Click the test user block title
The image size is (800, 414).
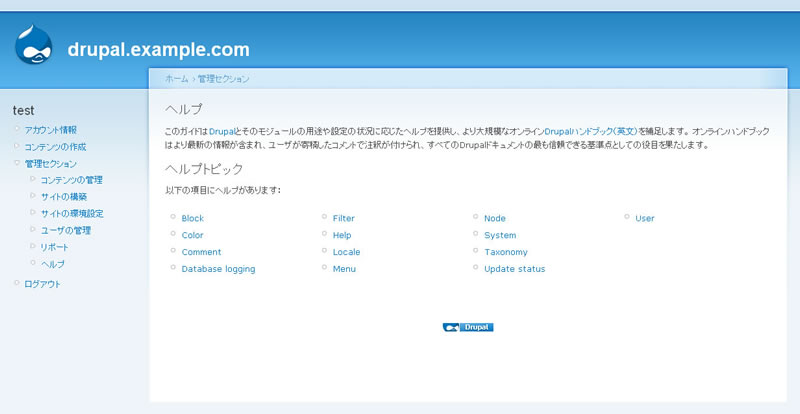pos(23,111)
